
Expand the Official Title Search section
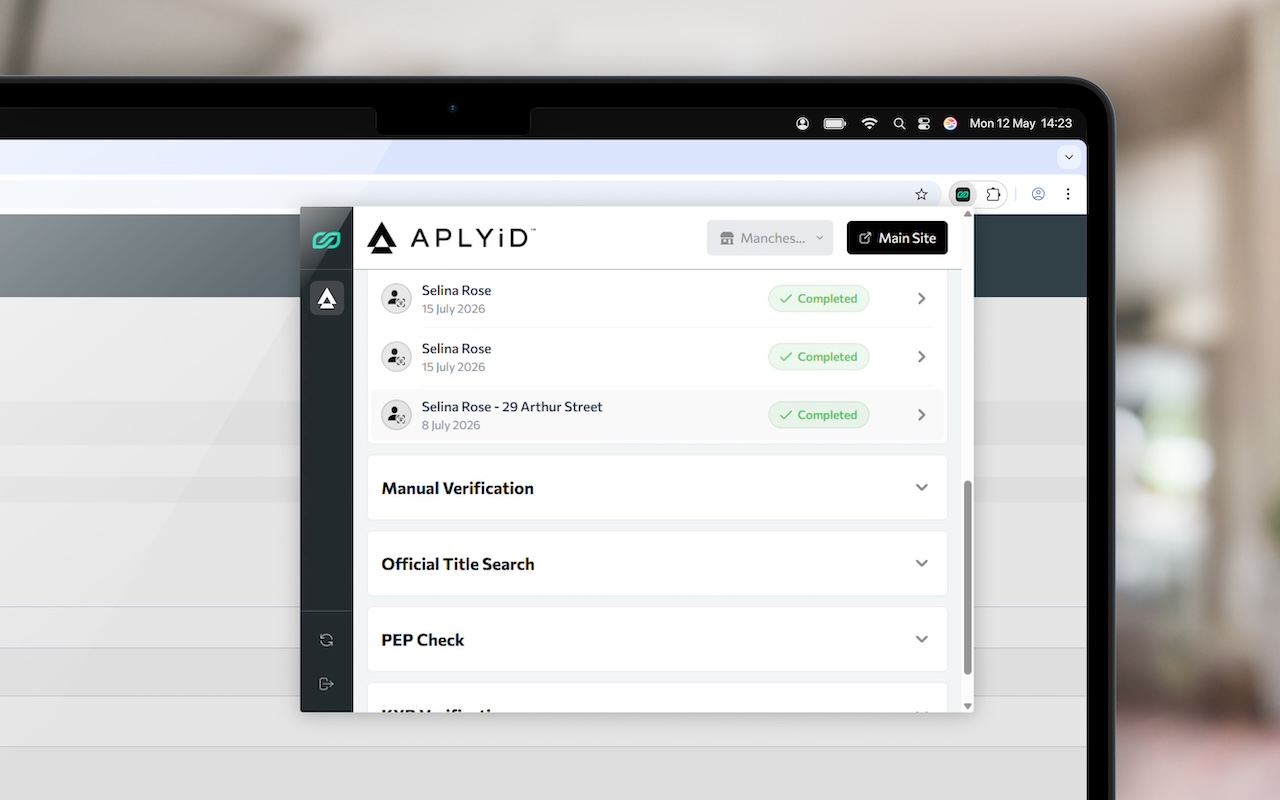(x=921, y=564)
